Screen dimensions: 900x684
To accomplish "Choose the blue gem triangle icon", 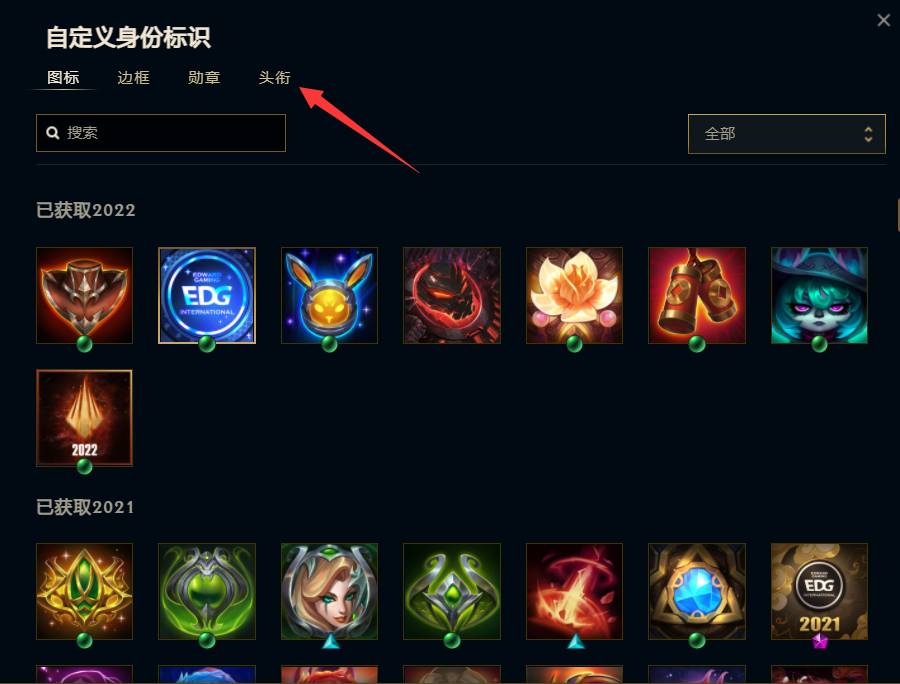I will coord(697,592).
